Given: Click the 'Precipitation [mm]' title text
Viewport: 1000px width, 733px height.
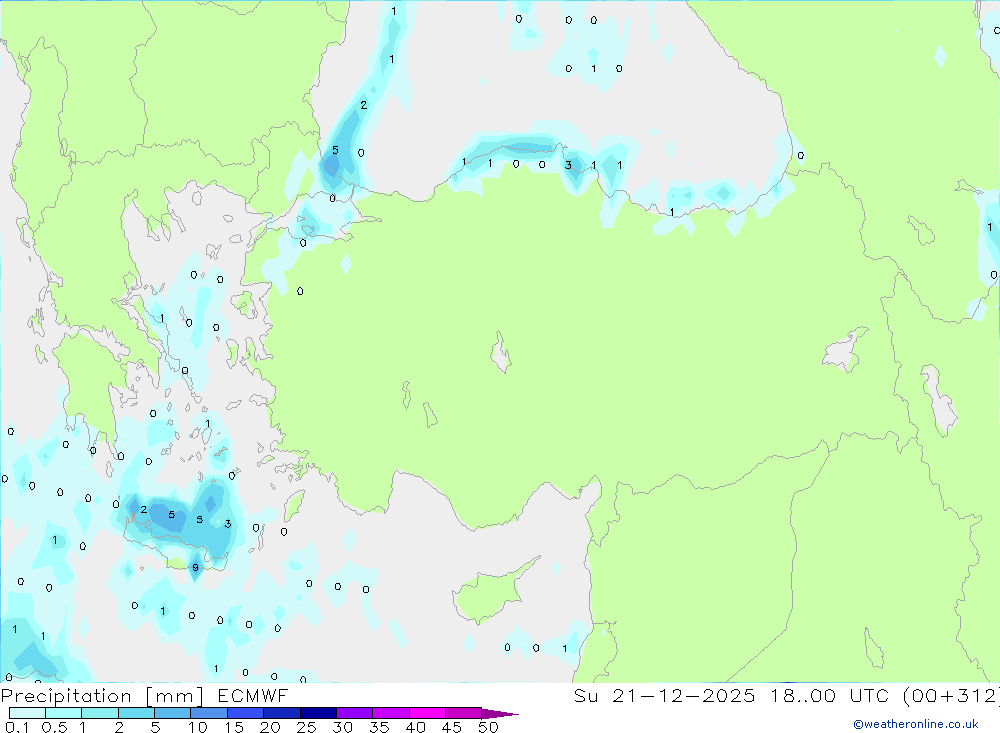Looking at the screenshot, I should pos(102,696).
